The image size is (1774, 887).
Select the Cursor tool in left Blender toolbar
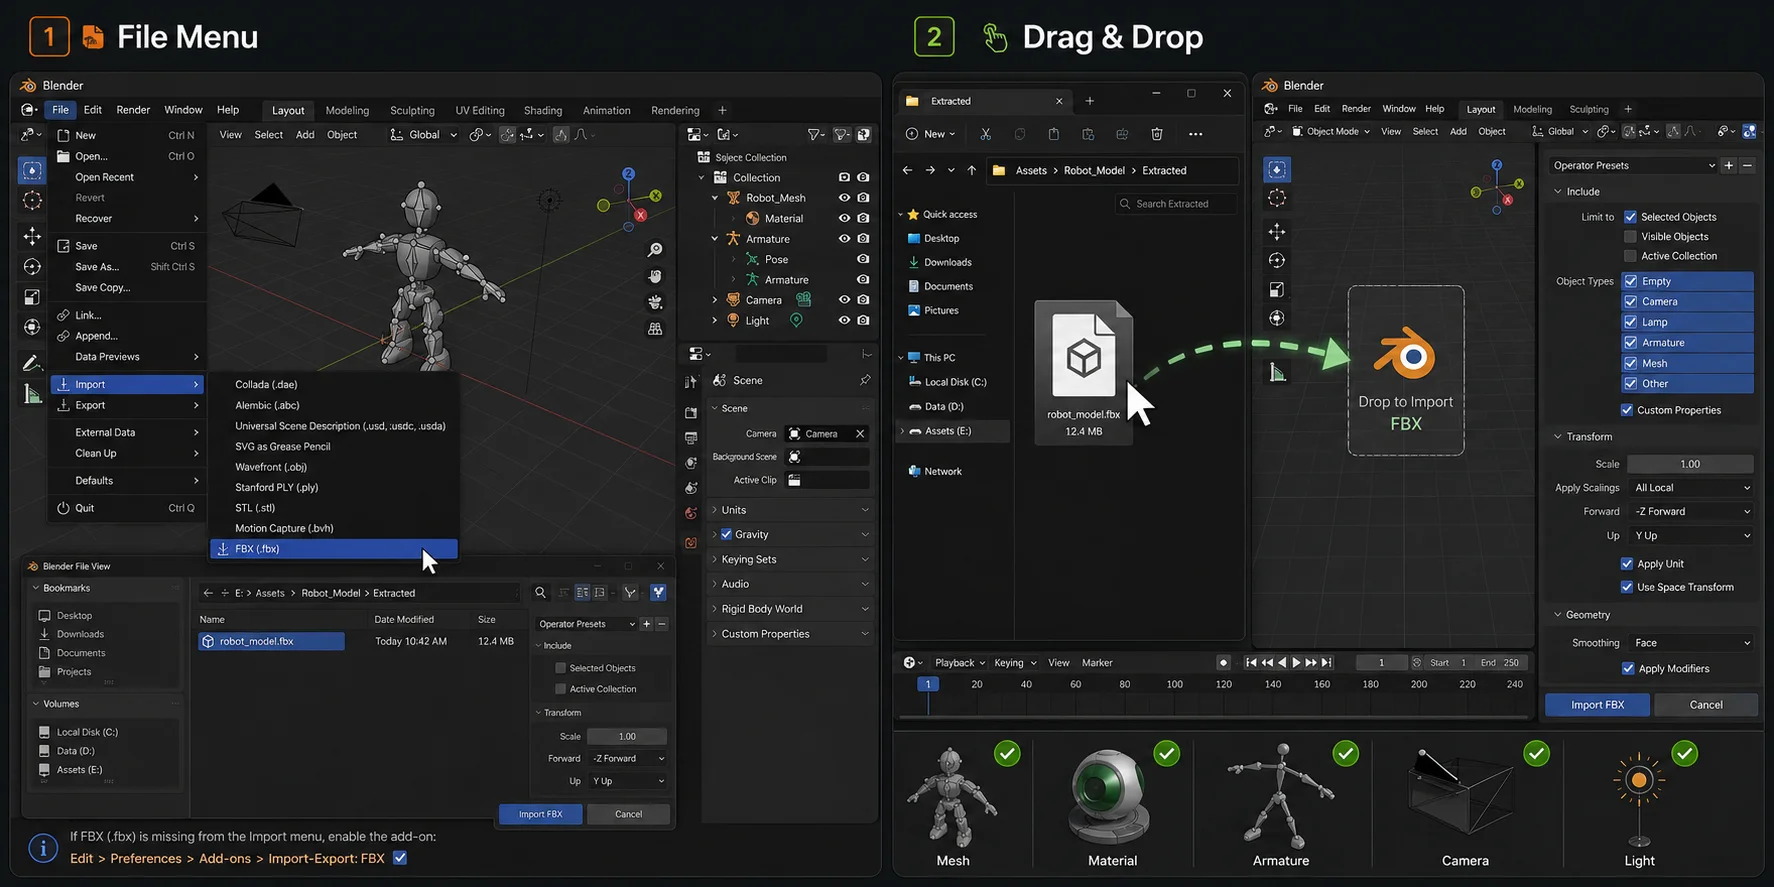[32, 200]
